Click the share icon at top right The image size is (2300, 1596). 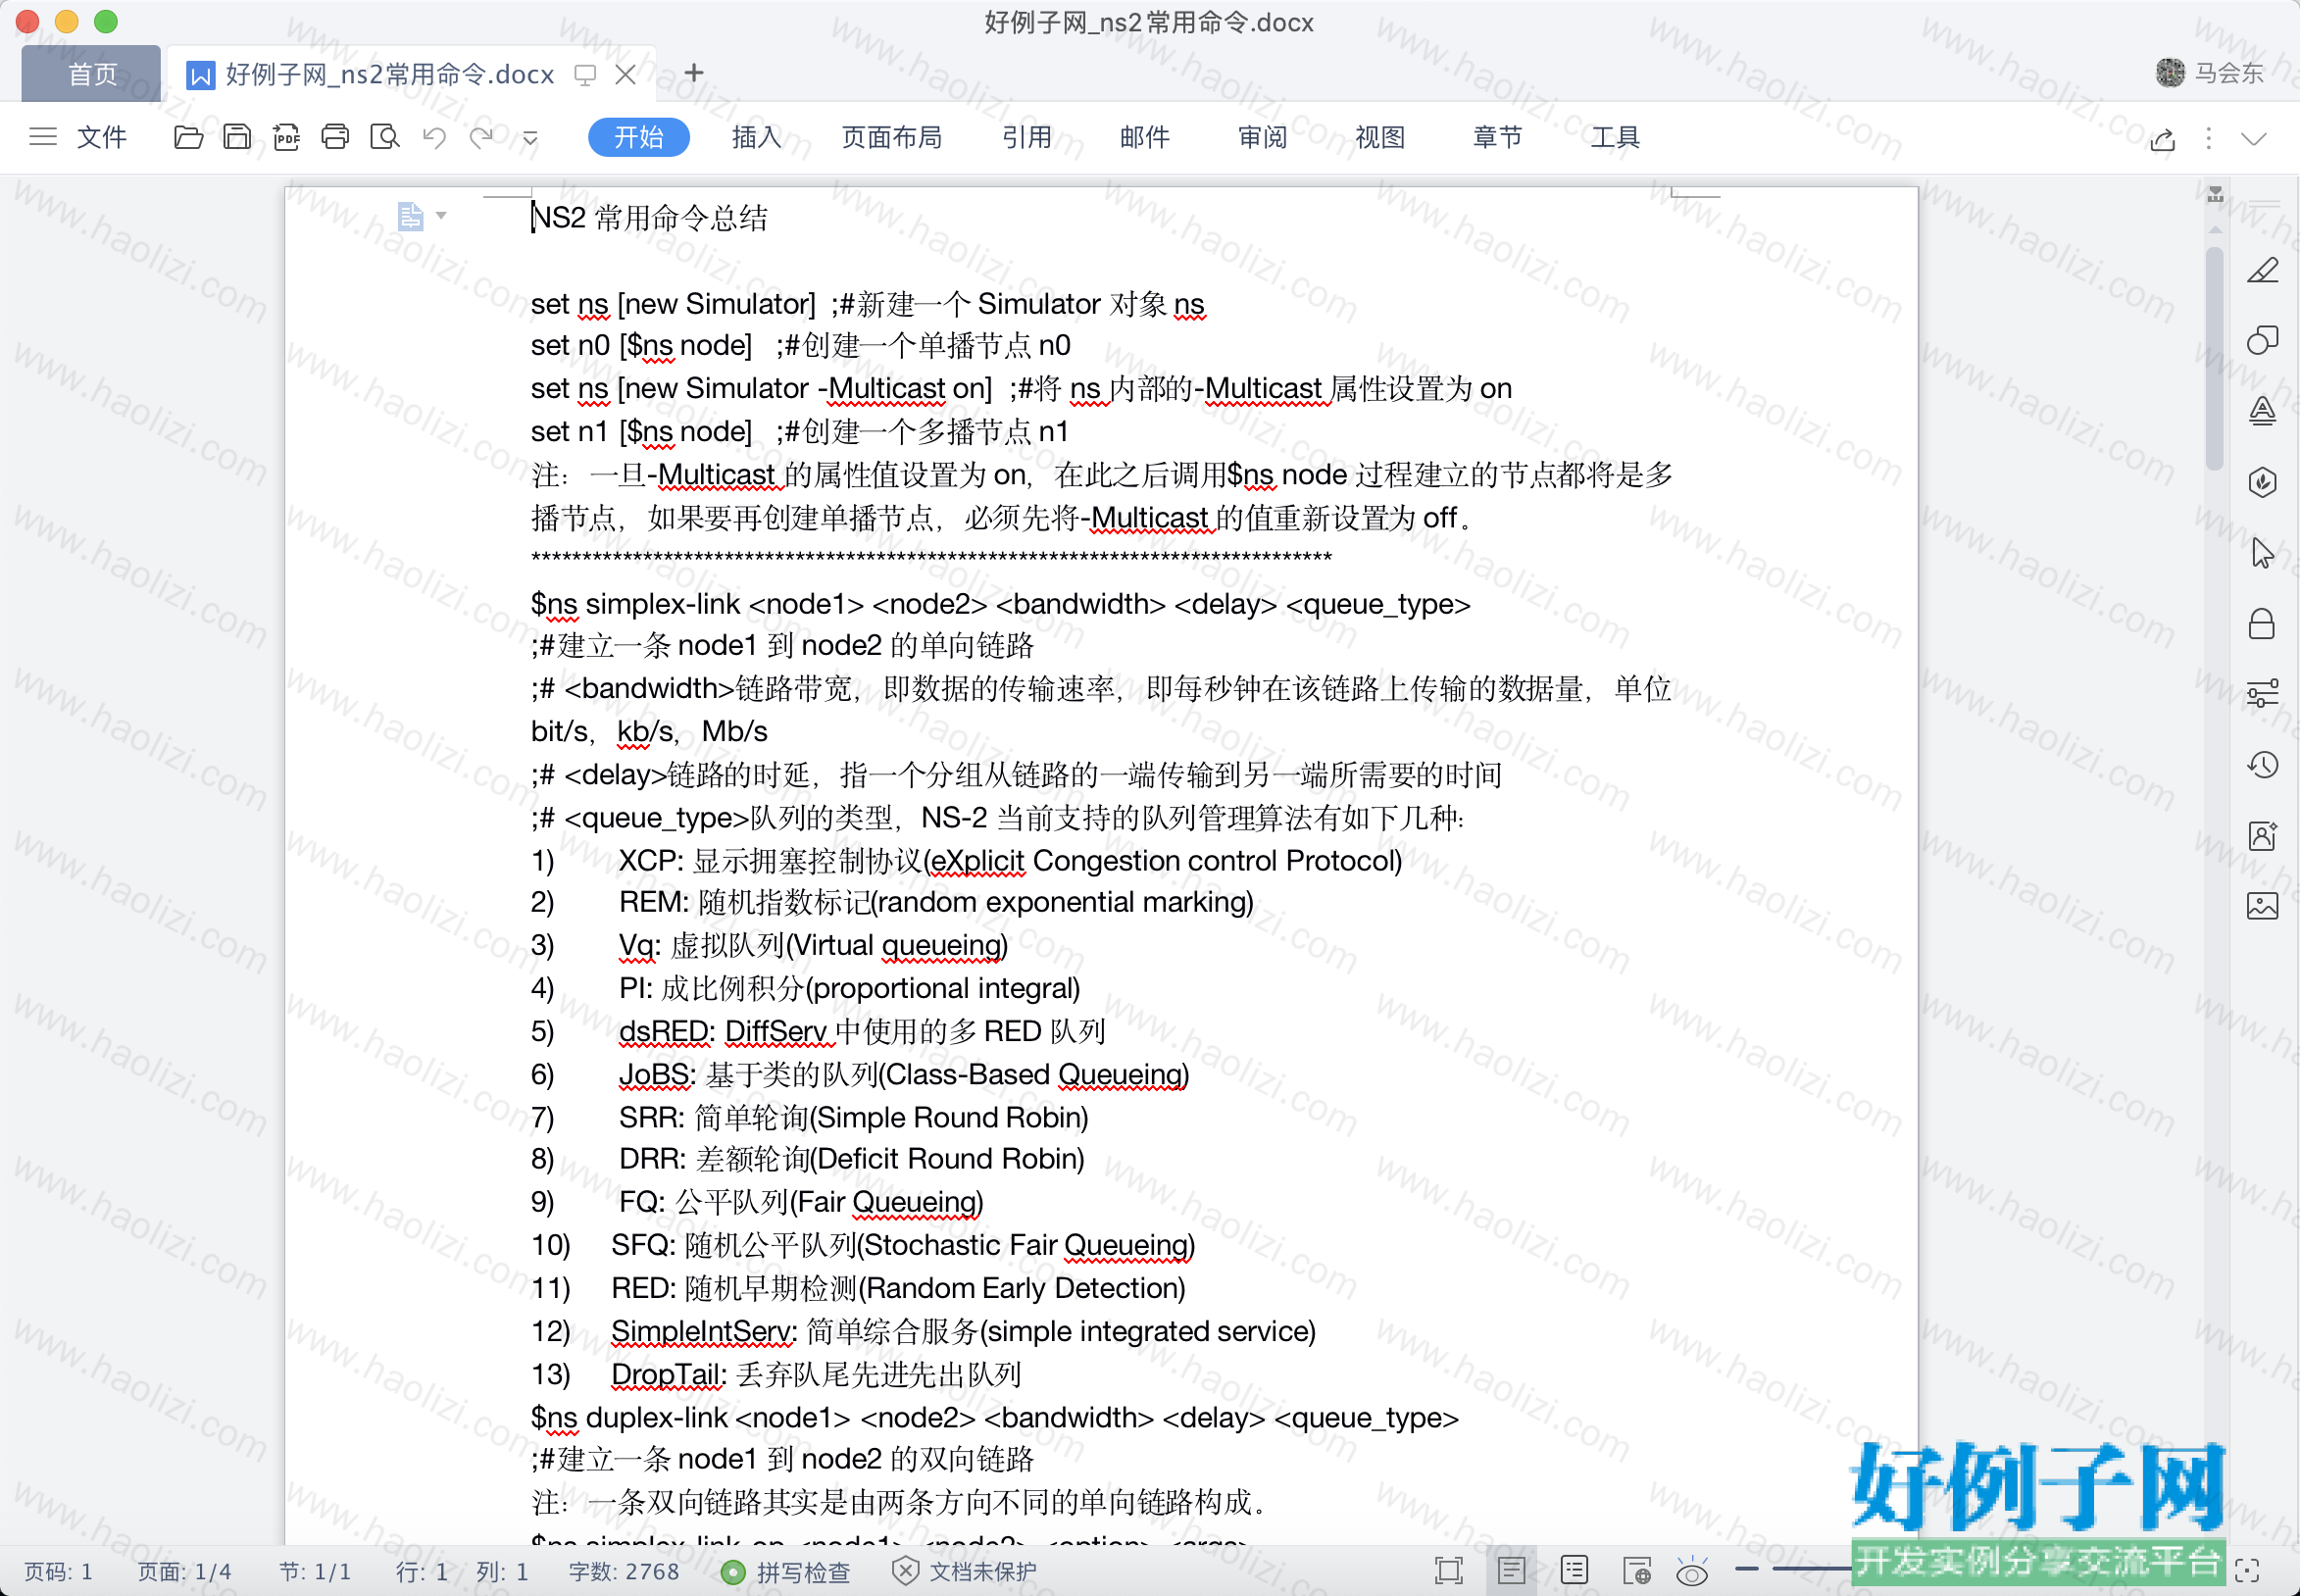click(x=2163, y=139)
